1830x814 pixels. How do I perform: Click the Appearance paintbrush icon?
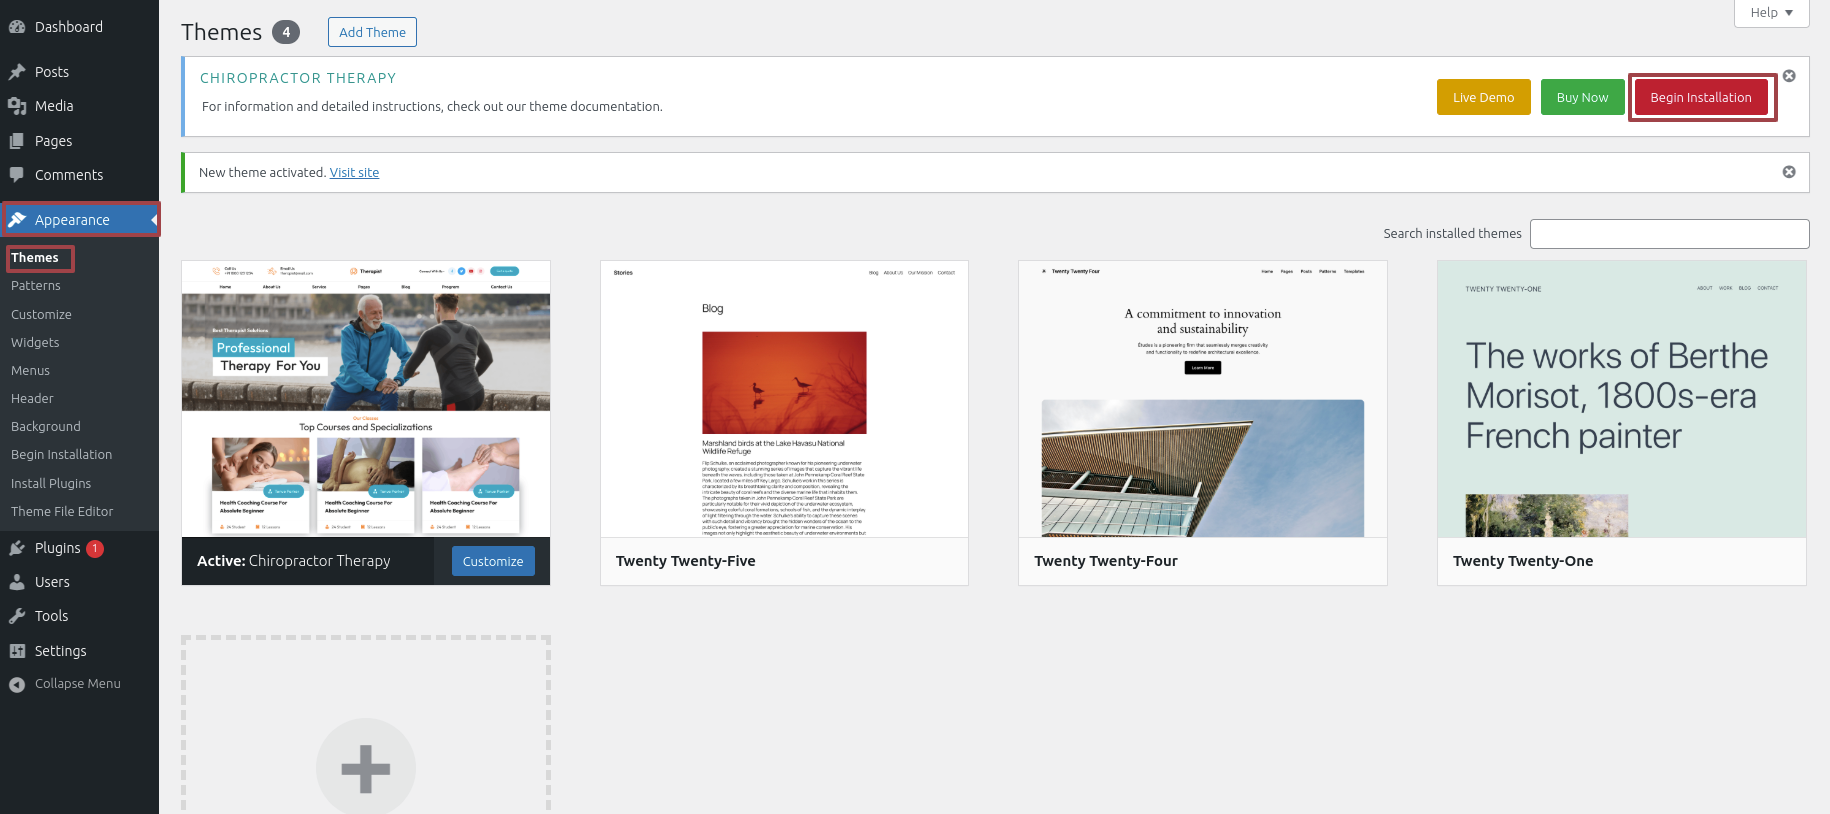[17, 220]
